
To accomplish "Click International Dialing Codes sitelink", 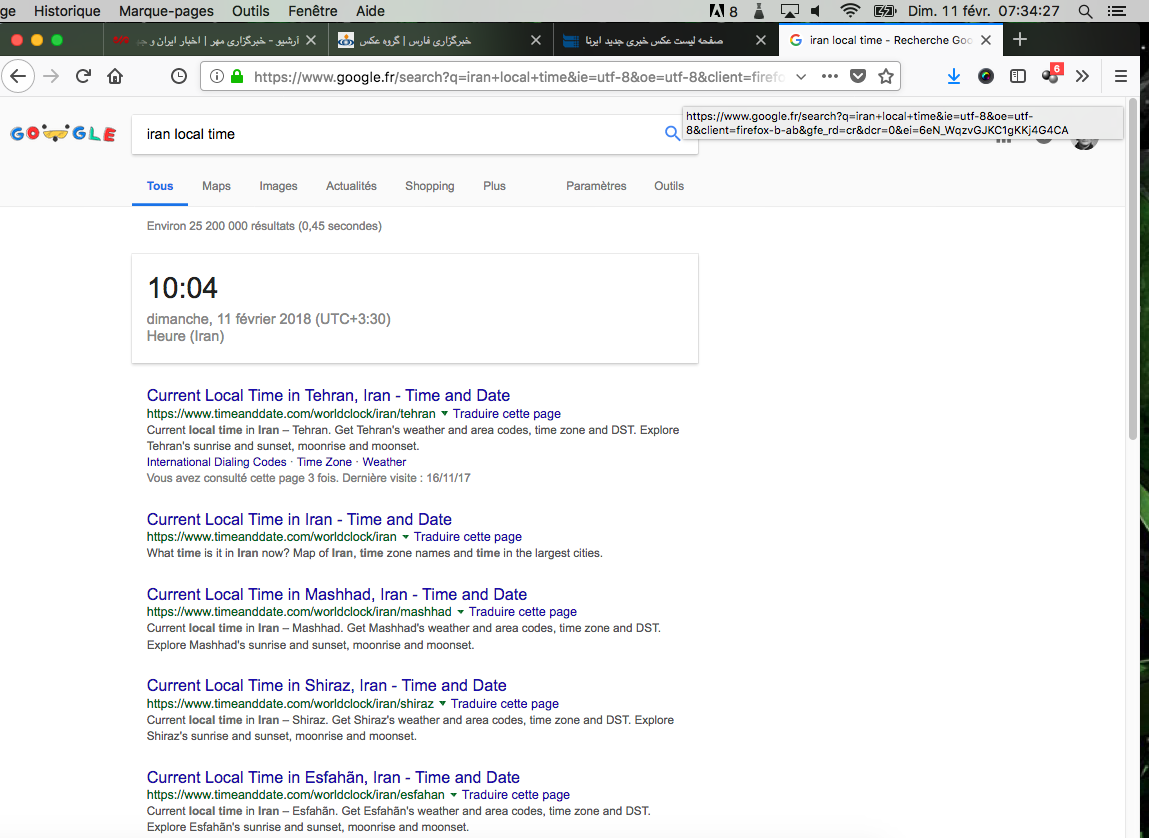I will pyautogui.click(x=216, y=462).
